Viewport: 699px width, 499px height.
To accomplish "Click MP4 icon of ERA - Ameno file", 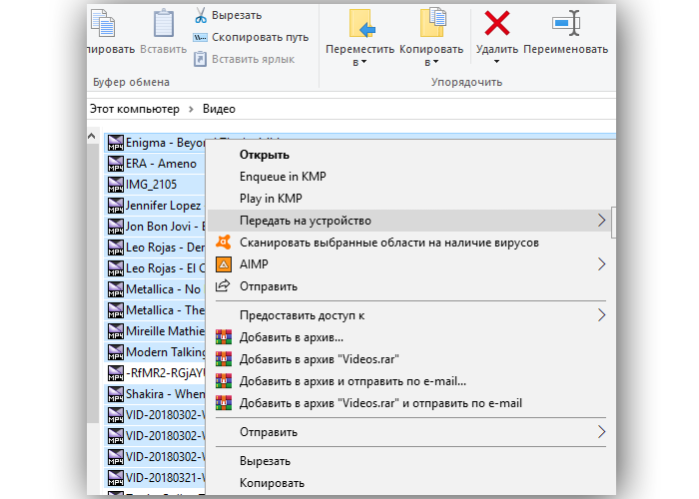I will point(116,164).
